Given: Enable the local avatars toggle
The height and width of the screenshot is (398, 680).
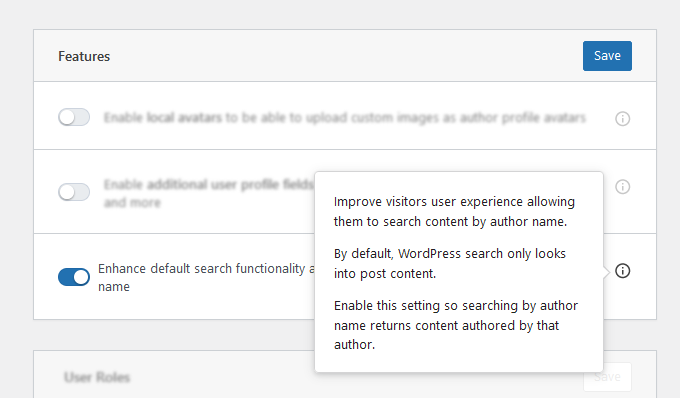Looking at the screenshot, I should pos(74,117).
